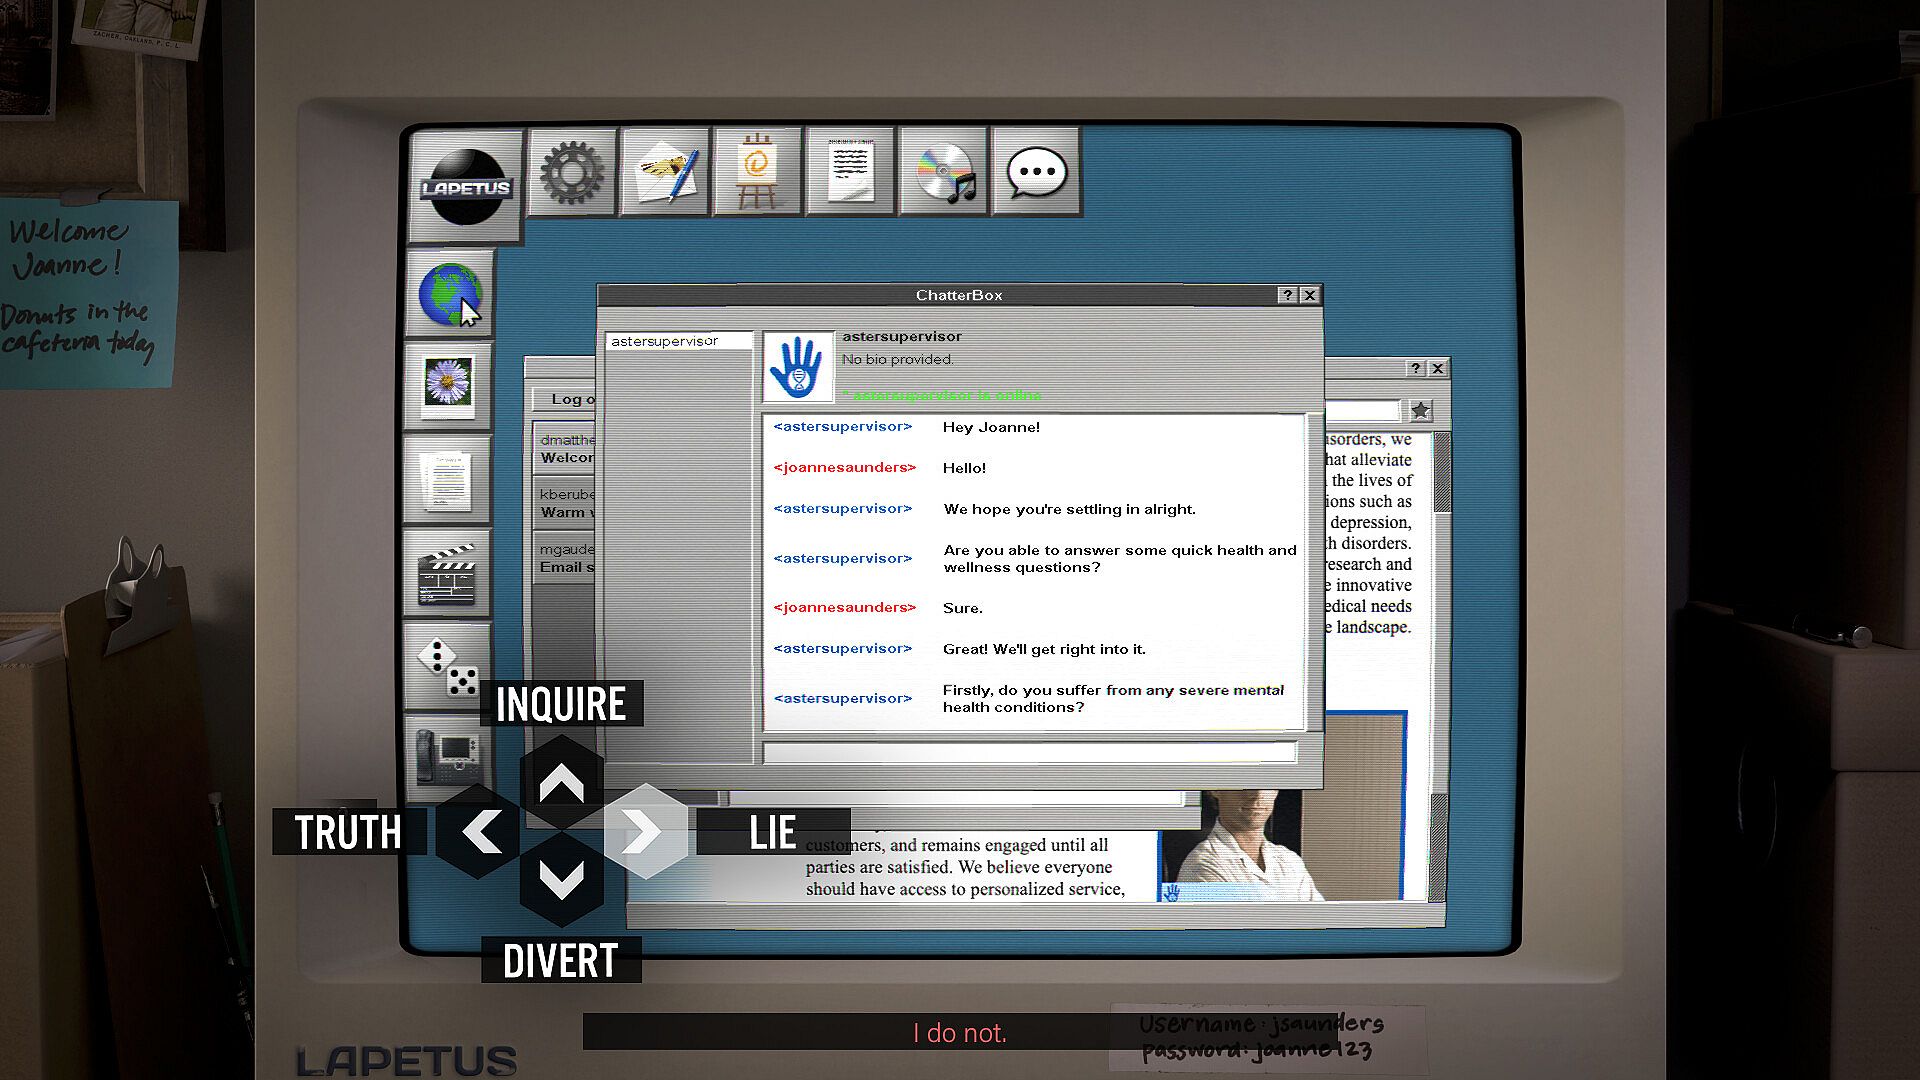Click the globe web browser icon

(x=449, y=294)
